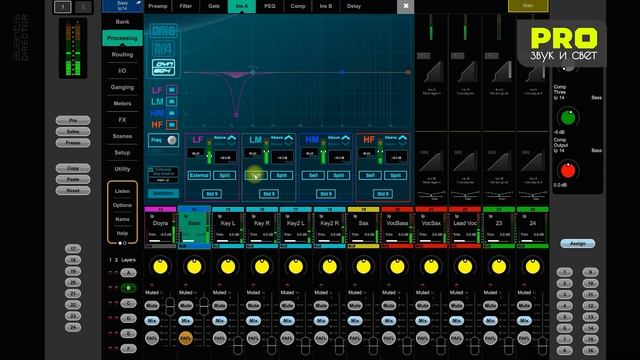640x360 pixels.
Task: Click the PAFL button on the Bass channel
Action: 186,338
